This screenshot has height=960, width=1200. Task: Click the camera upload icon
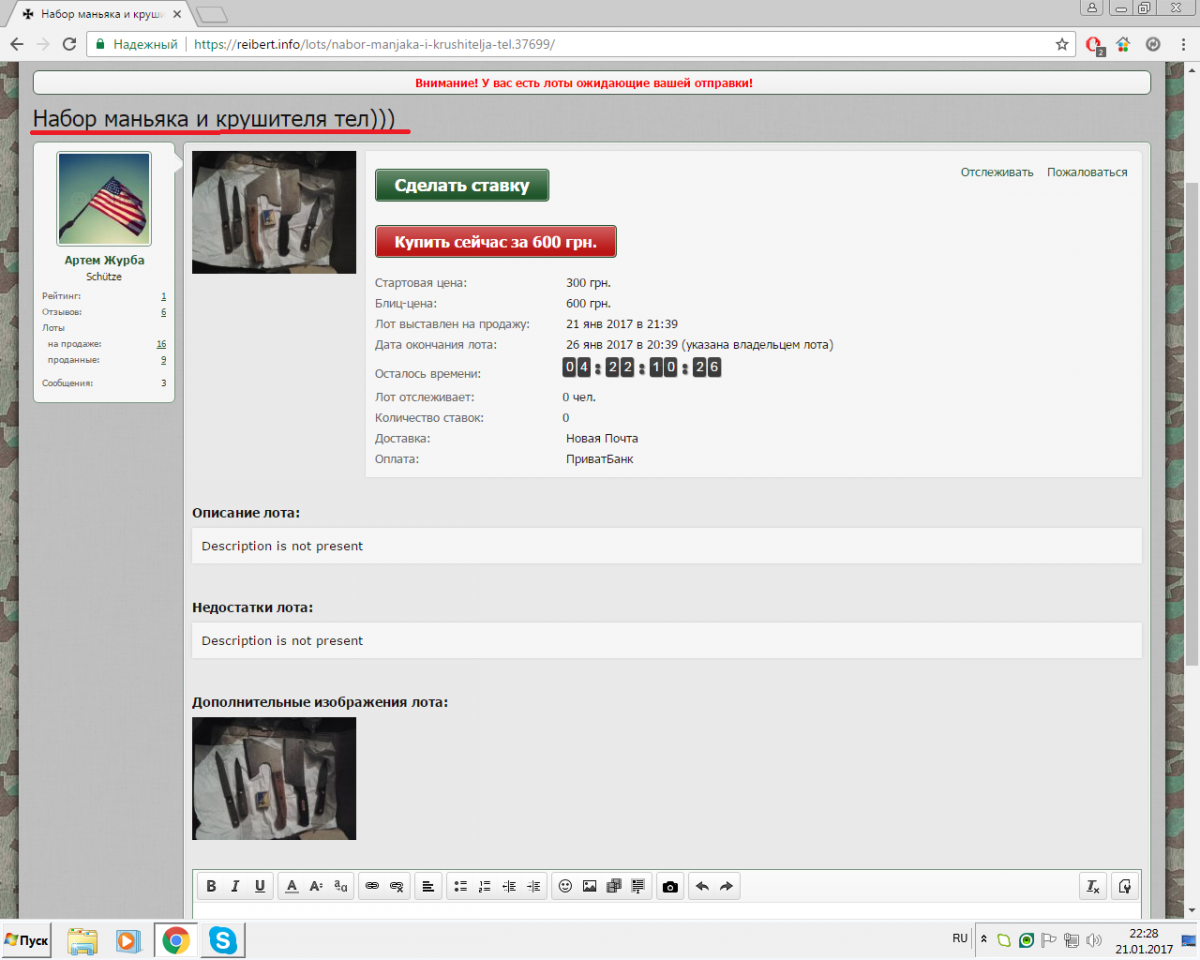(670, 886)
